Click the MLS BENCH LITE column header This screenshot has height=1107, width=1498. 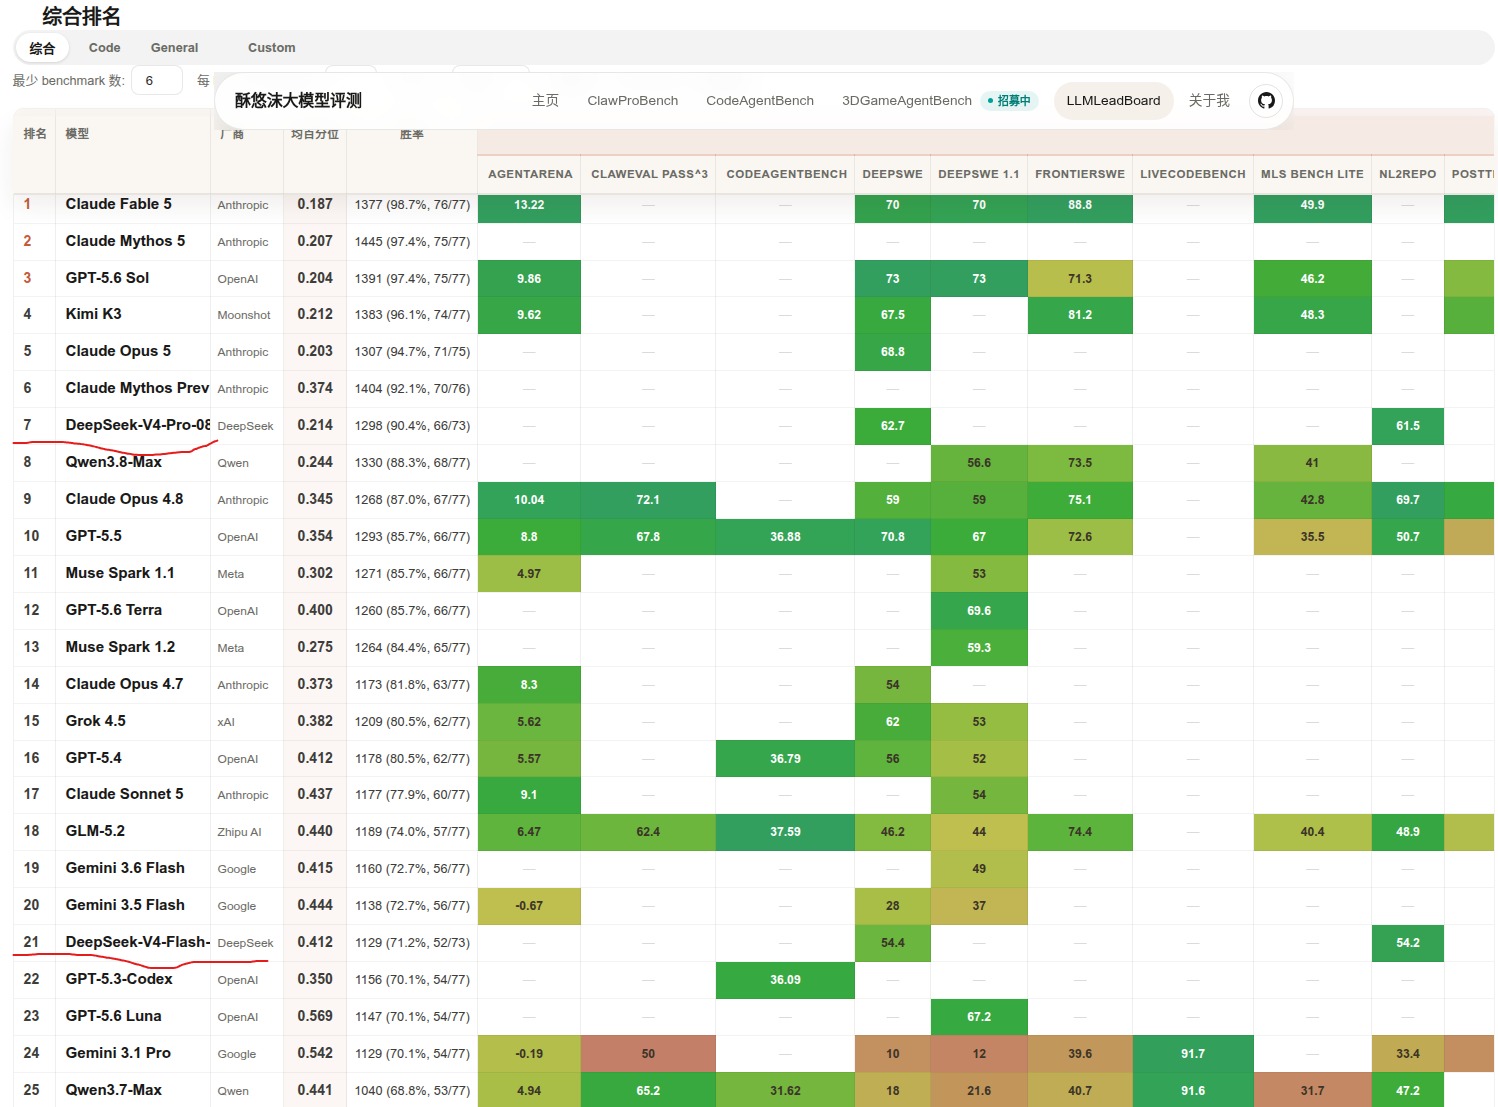[x=1312, y=174]
